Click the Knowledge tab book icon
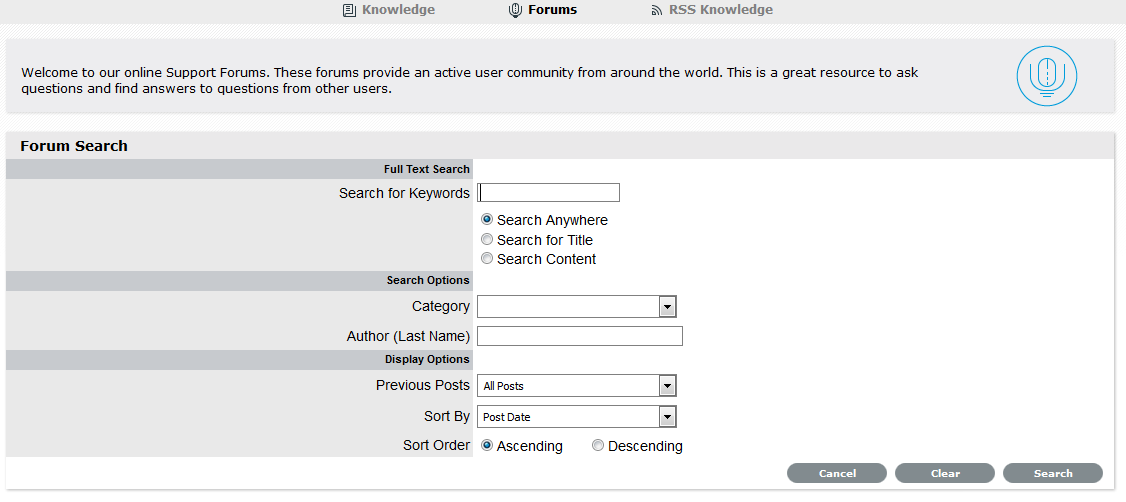 [x=349, y=10]
